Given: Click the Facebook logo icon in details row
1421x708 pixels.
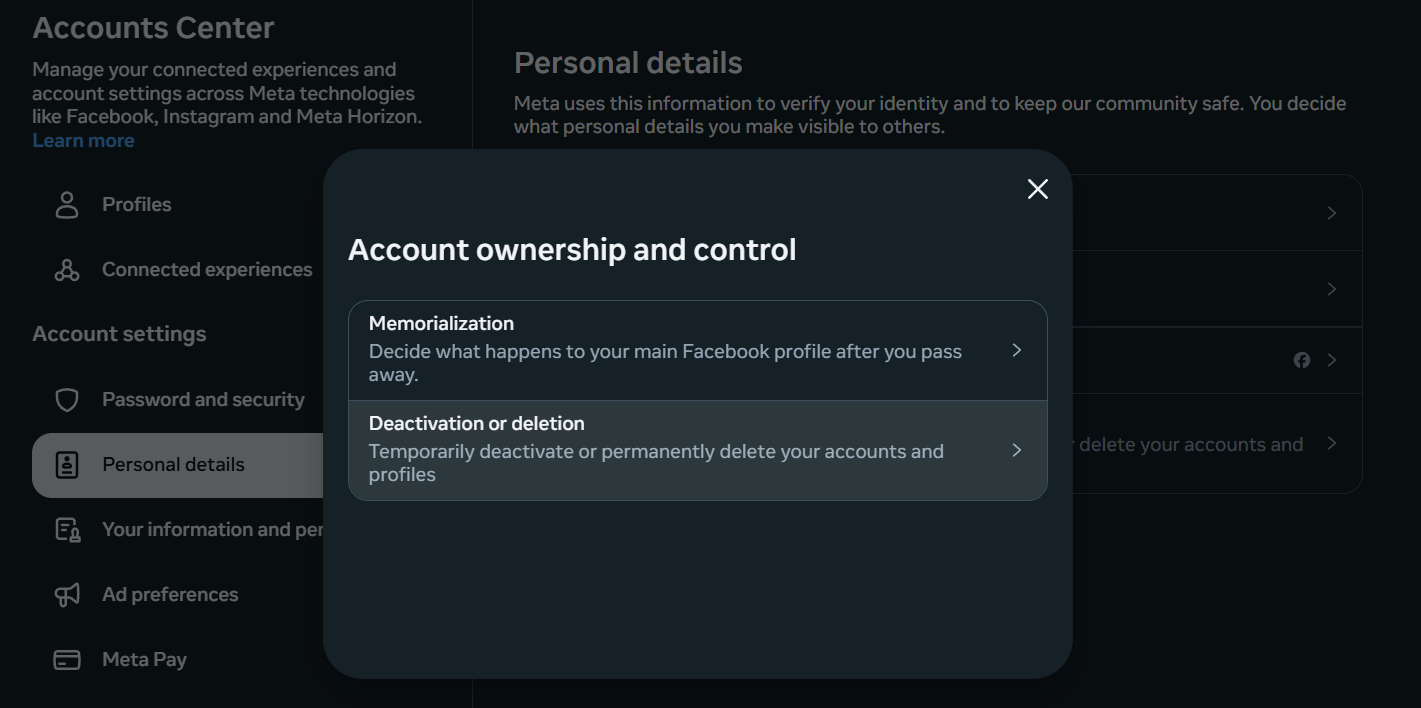Looking at the screenshot, I should click(1302, 360).
